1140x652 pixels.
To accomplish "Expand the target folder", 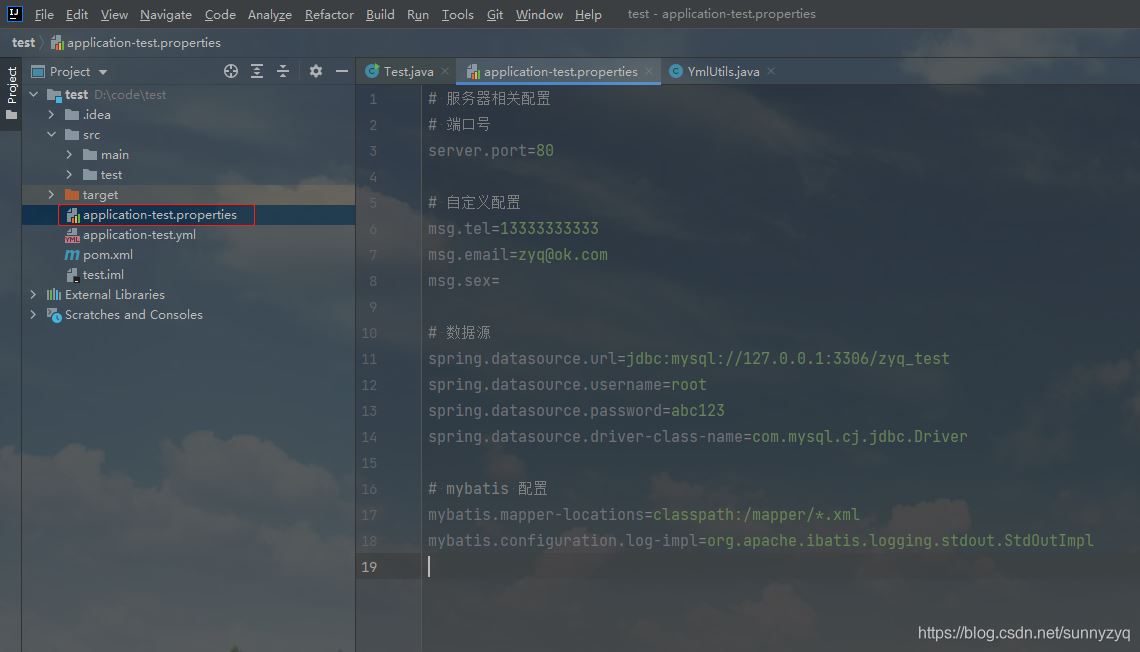I will point(51,195).
